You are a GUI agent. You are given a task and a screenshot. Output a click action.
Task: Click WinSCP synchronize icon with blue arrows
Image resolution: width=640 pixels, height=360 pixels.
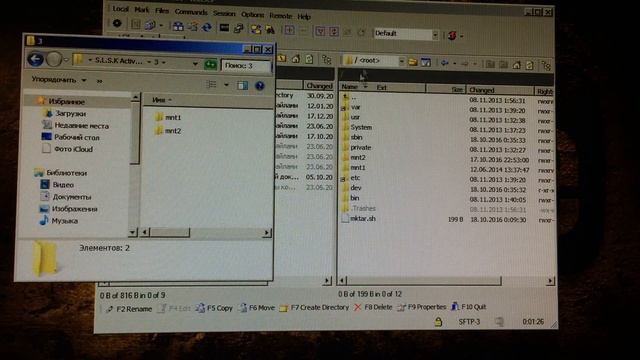click(207, 27)
